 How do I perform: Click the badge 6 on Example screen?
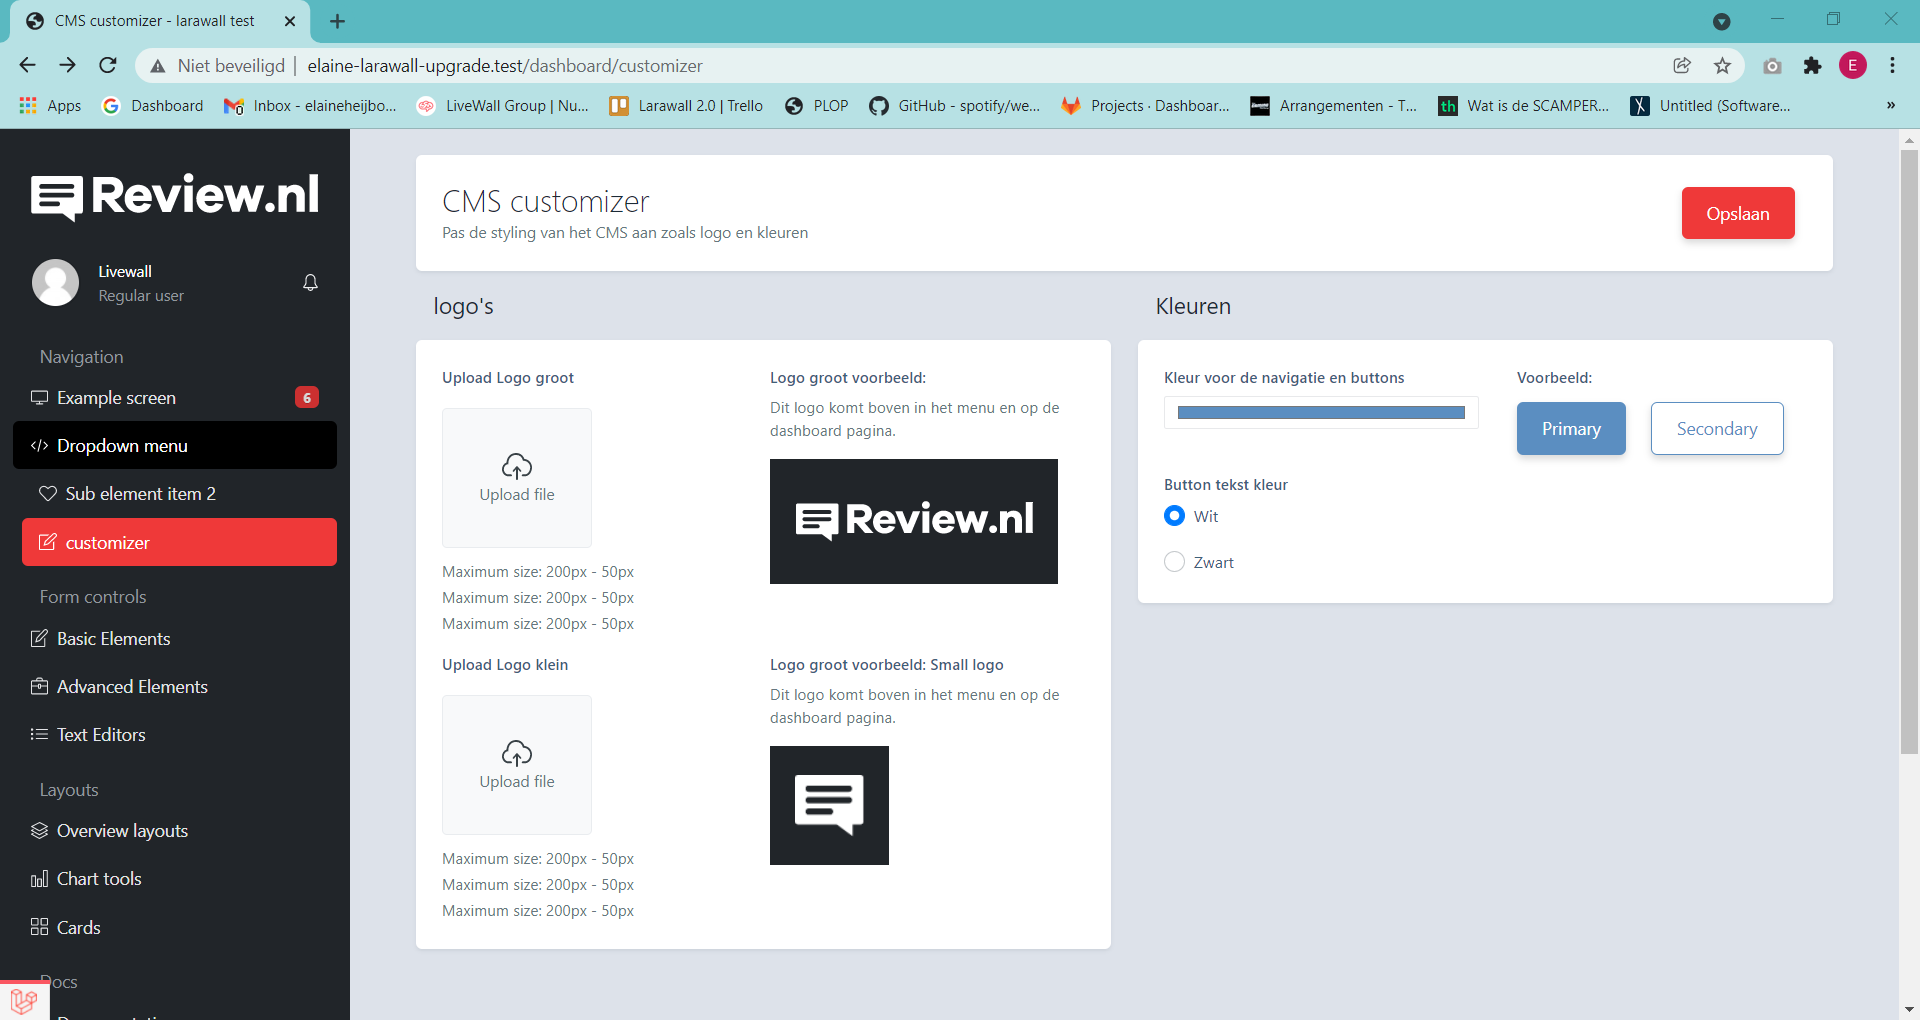pyautogui.click(x=307, y=397)
